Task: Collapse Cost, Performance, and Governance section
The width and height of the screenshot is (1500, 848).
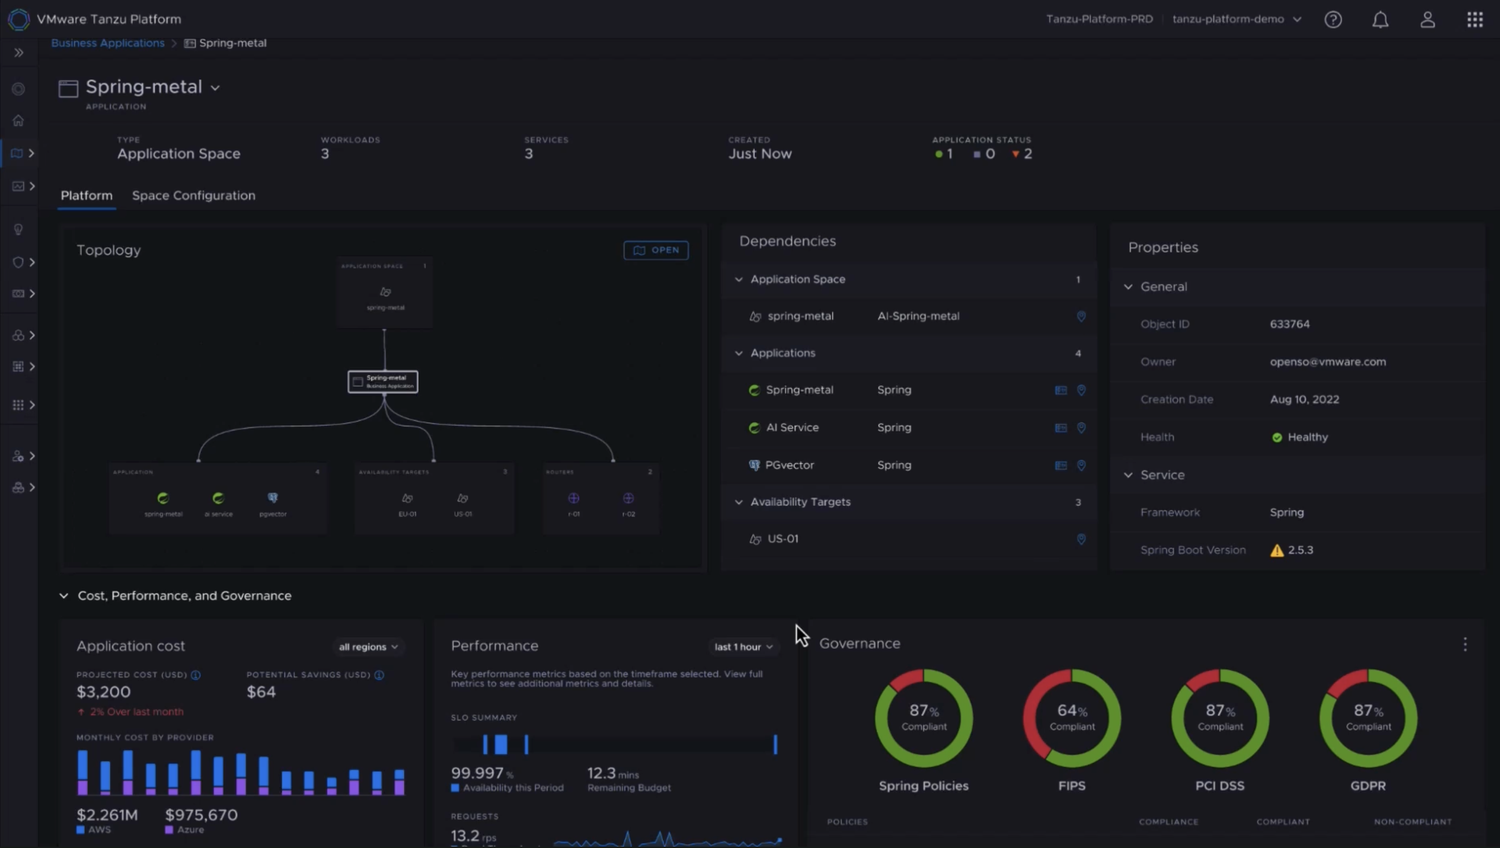Action: tap(64, 596)
